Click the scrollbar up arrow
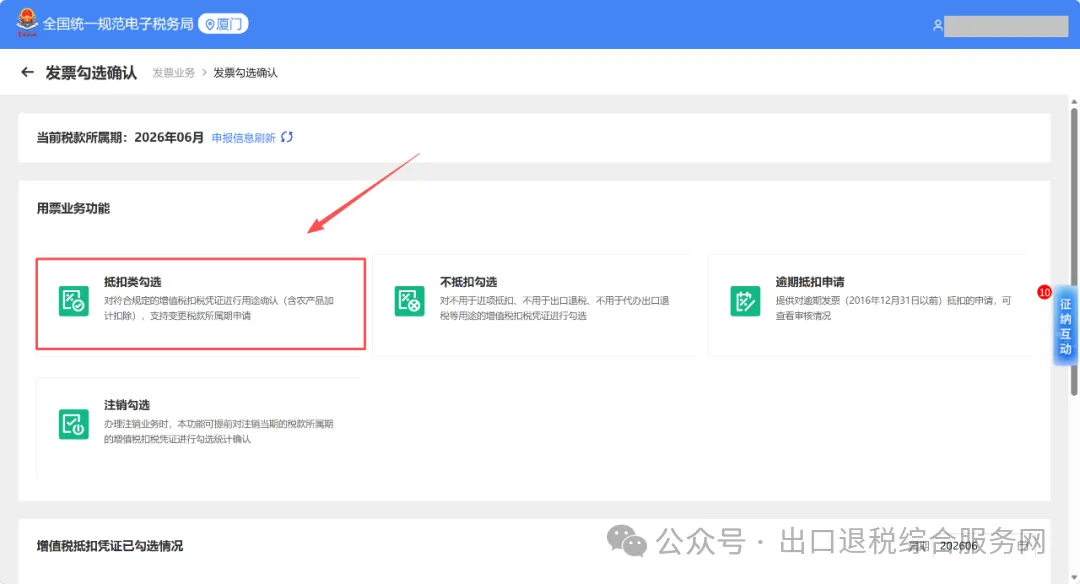 [1074, 101]
